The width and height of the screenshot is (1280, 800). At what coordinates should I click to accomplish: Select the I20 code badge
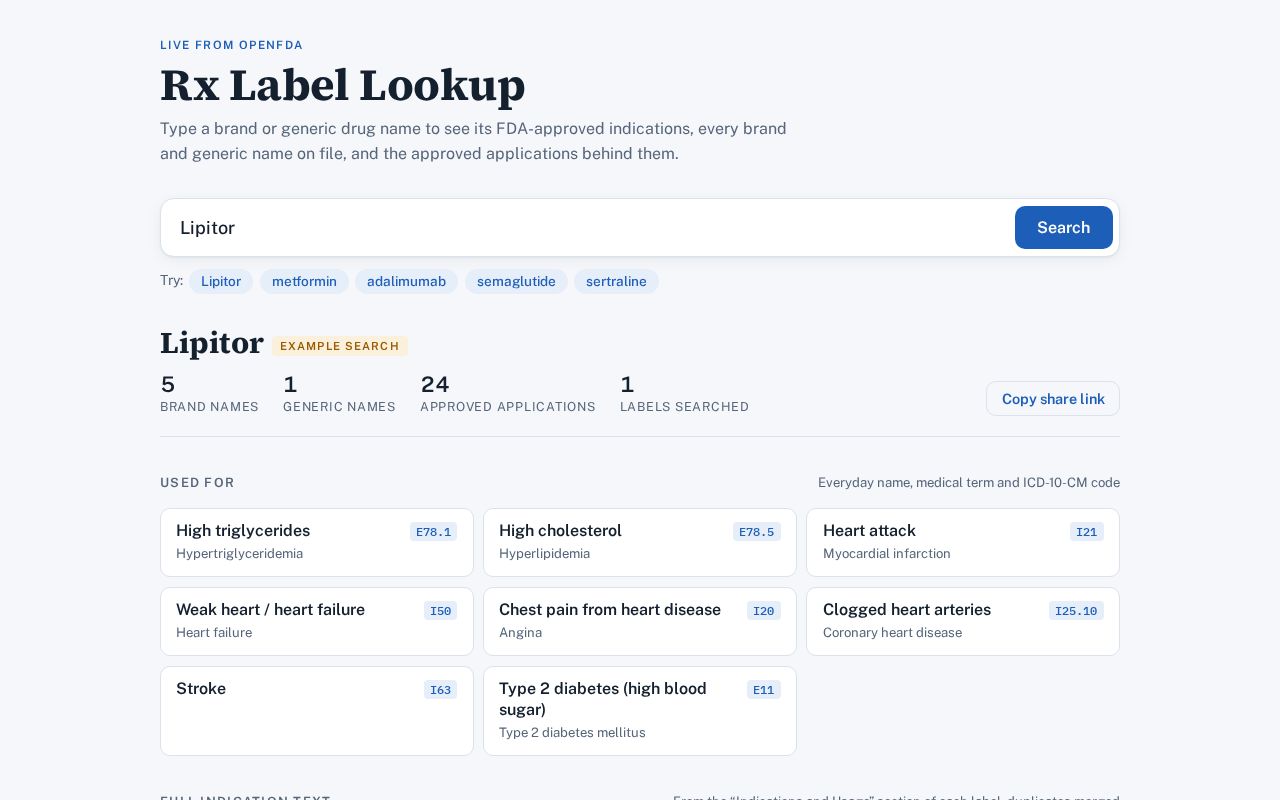point(764,611)
